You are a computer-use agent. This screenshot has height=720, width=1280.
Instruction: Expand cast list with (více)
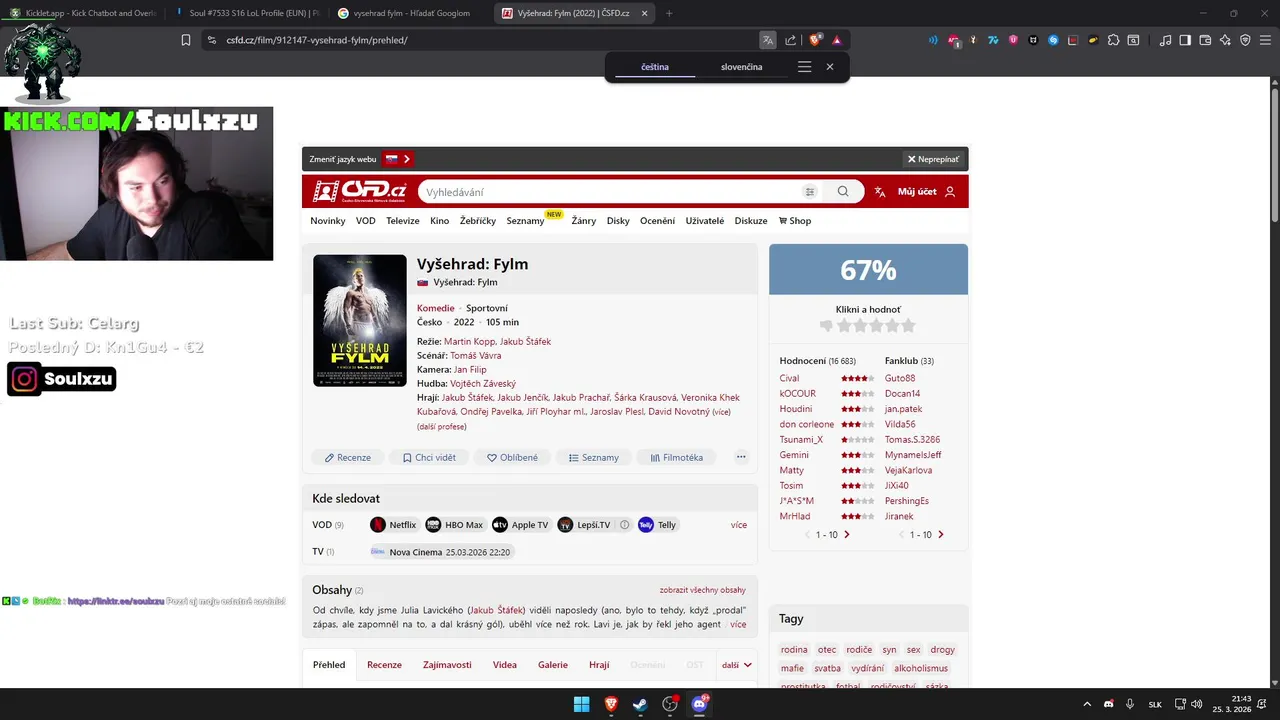pos(721,412)
